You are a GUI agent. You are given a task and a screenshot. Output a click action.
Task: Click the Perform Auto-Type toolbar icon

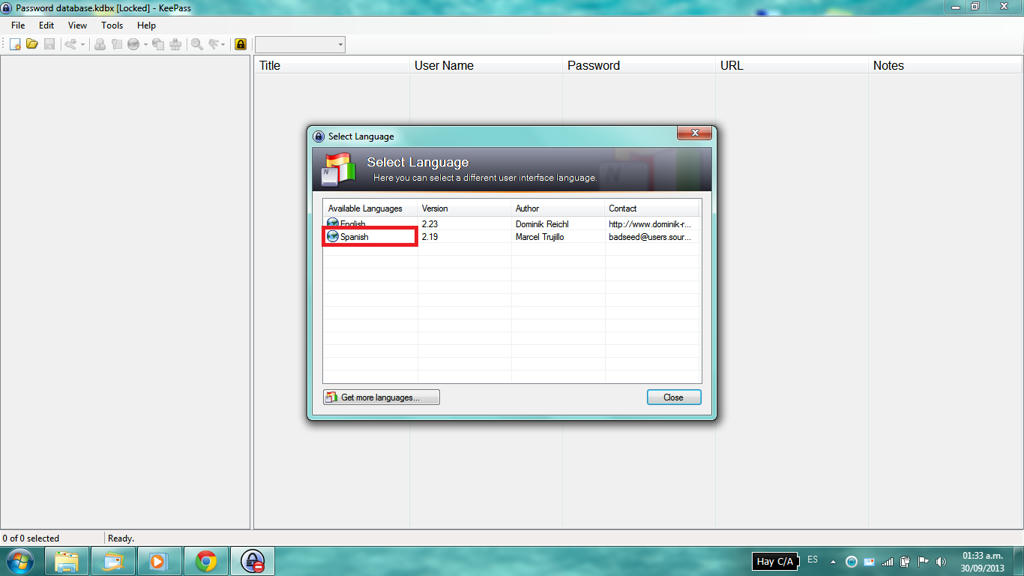[x=175, y=44]
